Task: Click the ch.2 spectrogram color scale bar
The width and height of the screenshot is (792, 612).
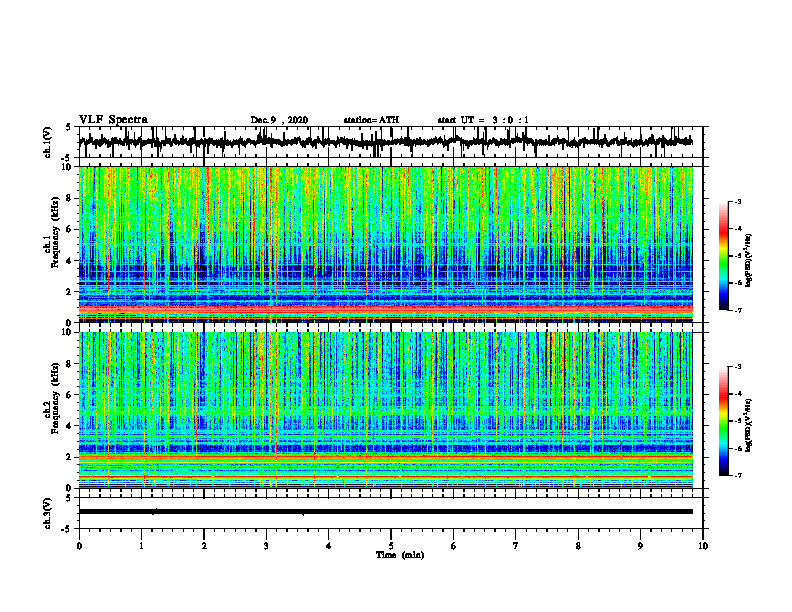Action: click(724, 421)
